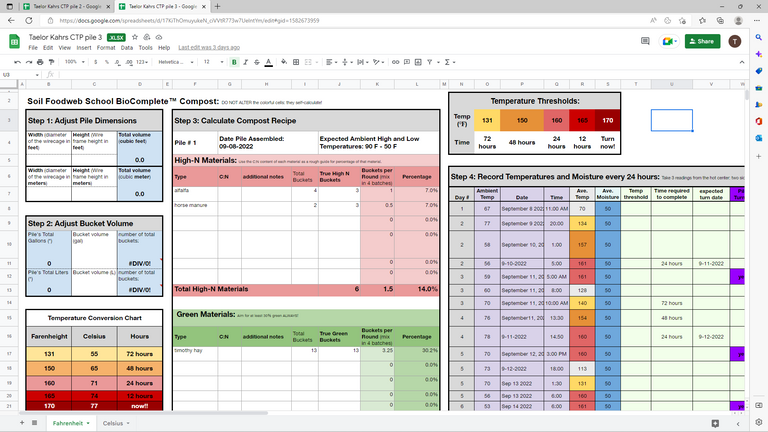Click the cell containing 'timothy hay'

pyautogui.click(x=195, y=354)
